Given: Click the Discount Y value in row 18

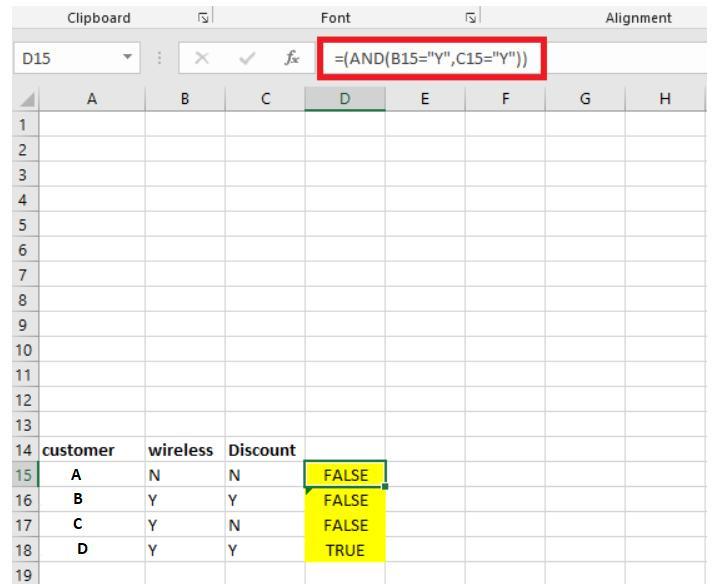Looking at the screenshot, I should (265, 549).
